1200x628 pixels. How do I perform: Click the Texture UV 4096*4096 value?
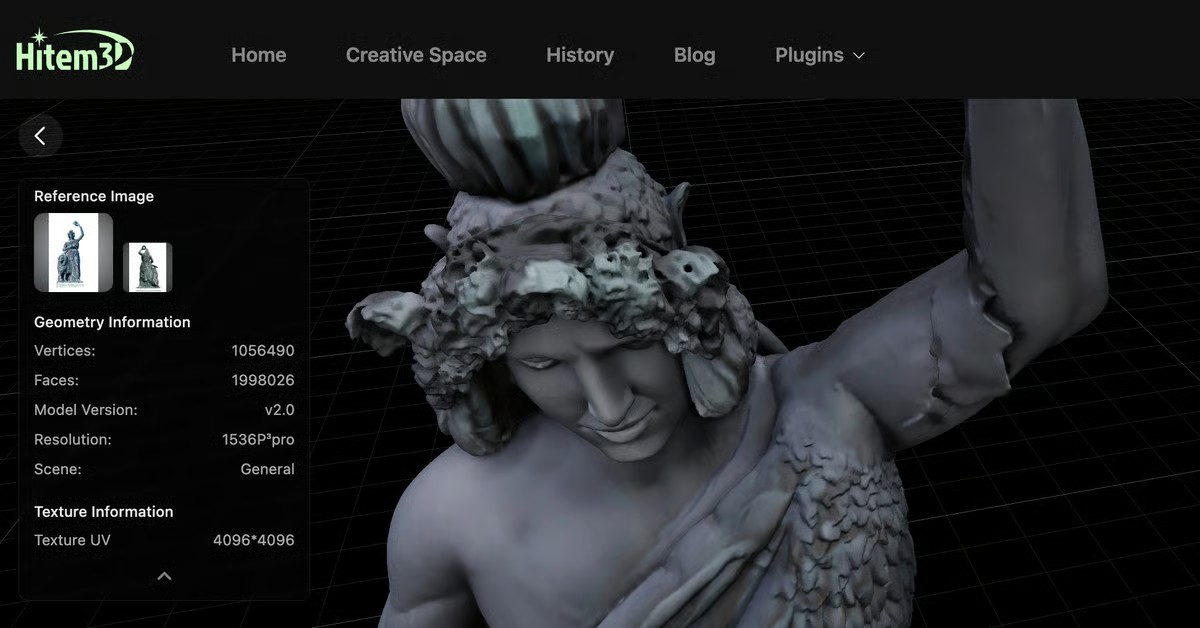tap(254, 540)
